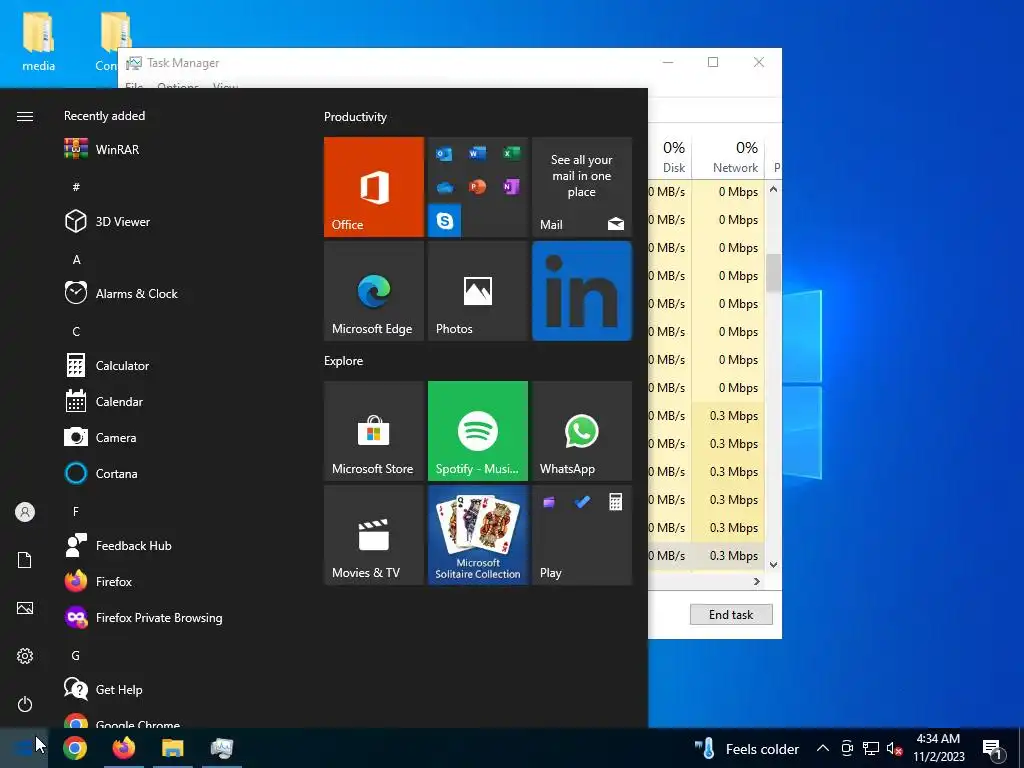Show hidden system tray icons
1024x768 pixels.
tap(823, 748)
